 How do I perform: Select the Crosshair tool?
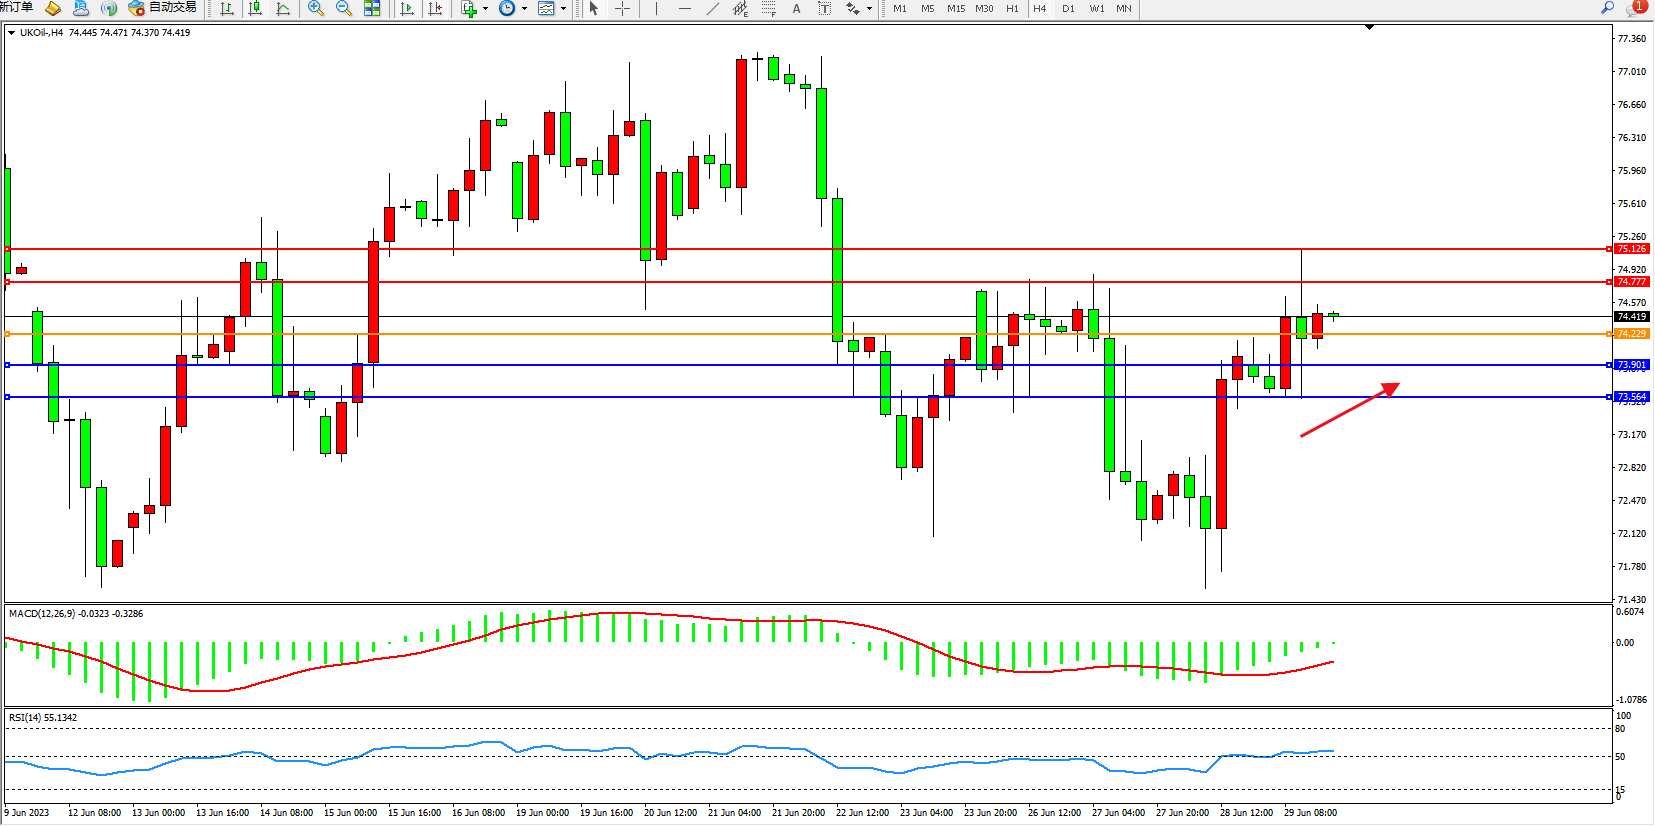point(622,8)
